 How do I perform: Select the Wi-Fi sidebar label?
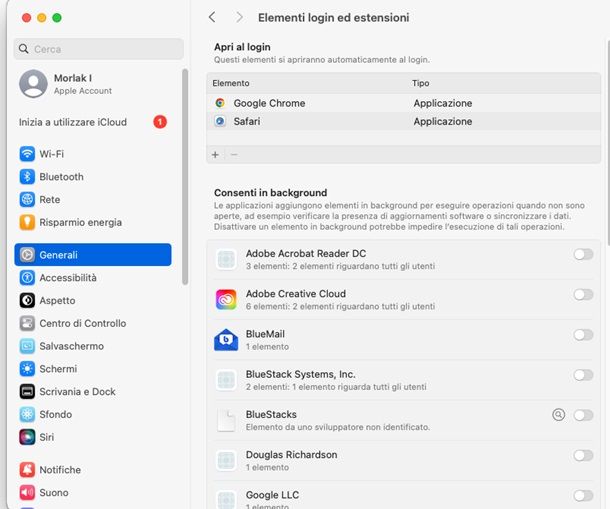52,154
